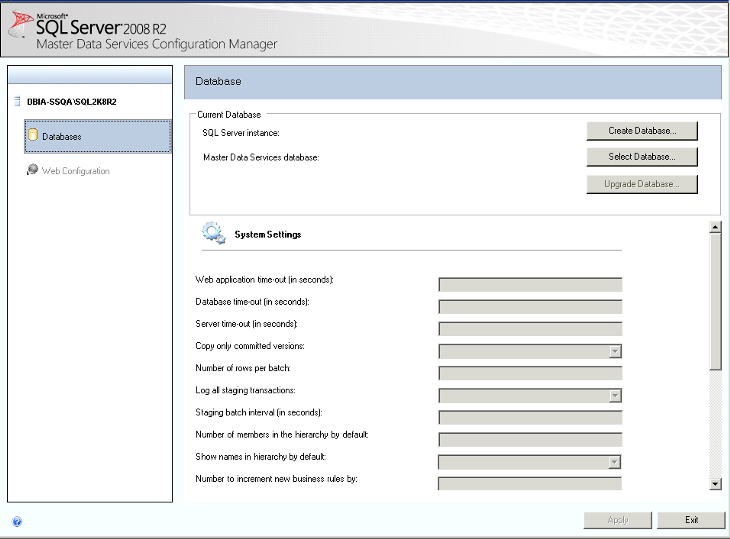The image size is (730, 539).
Task: Open the Log all staging transactions dropdown
Action: click(x=615, y=396)
